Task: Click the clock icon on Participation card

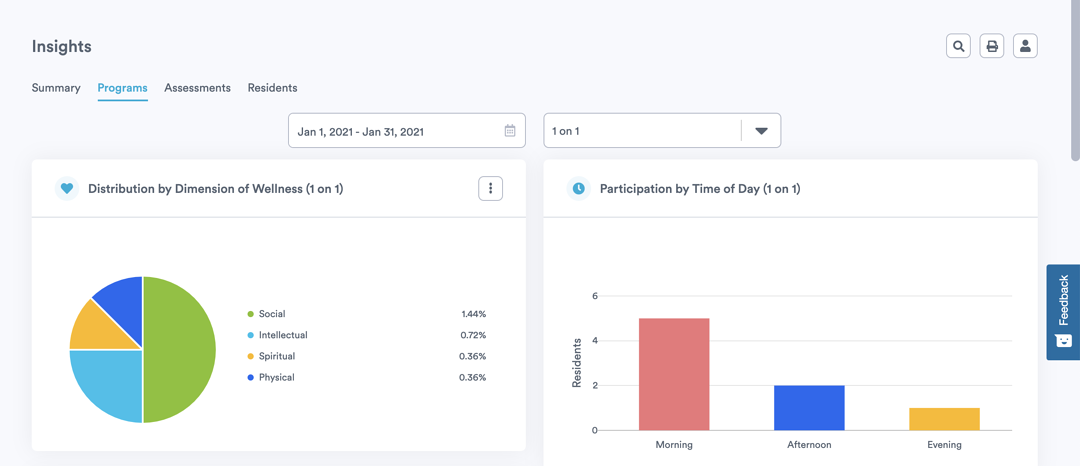Action: point(578,188)
